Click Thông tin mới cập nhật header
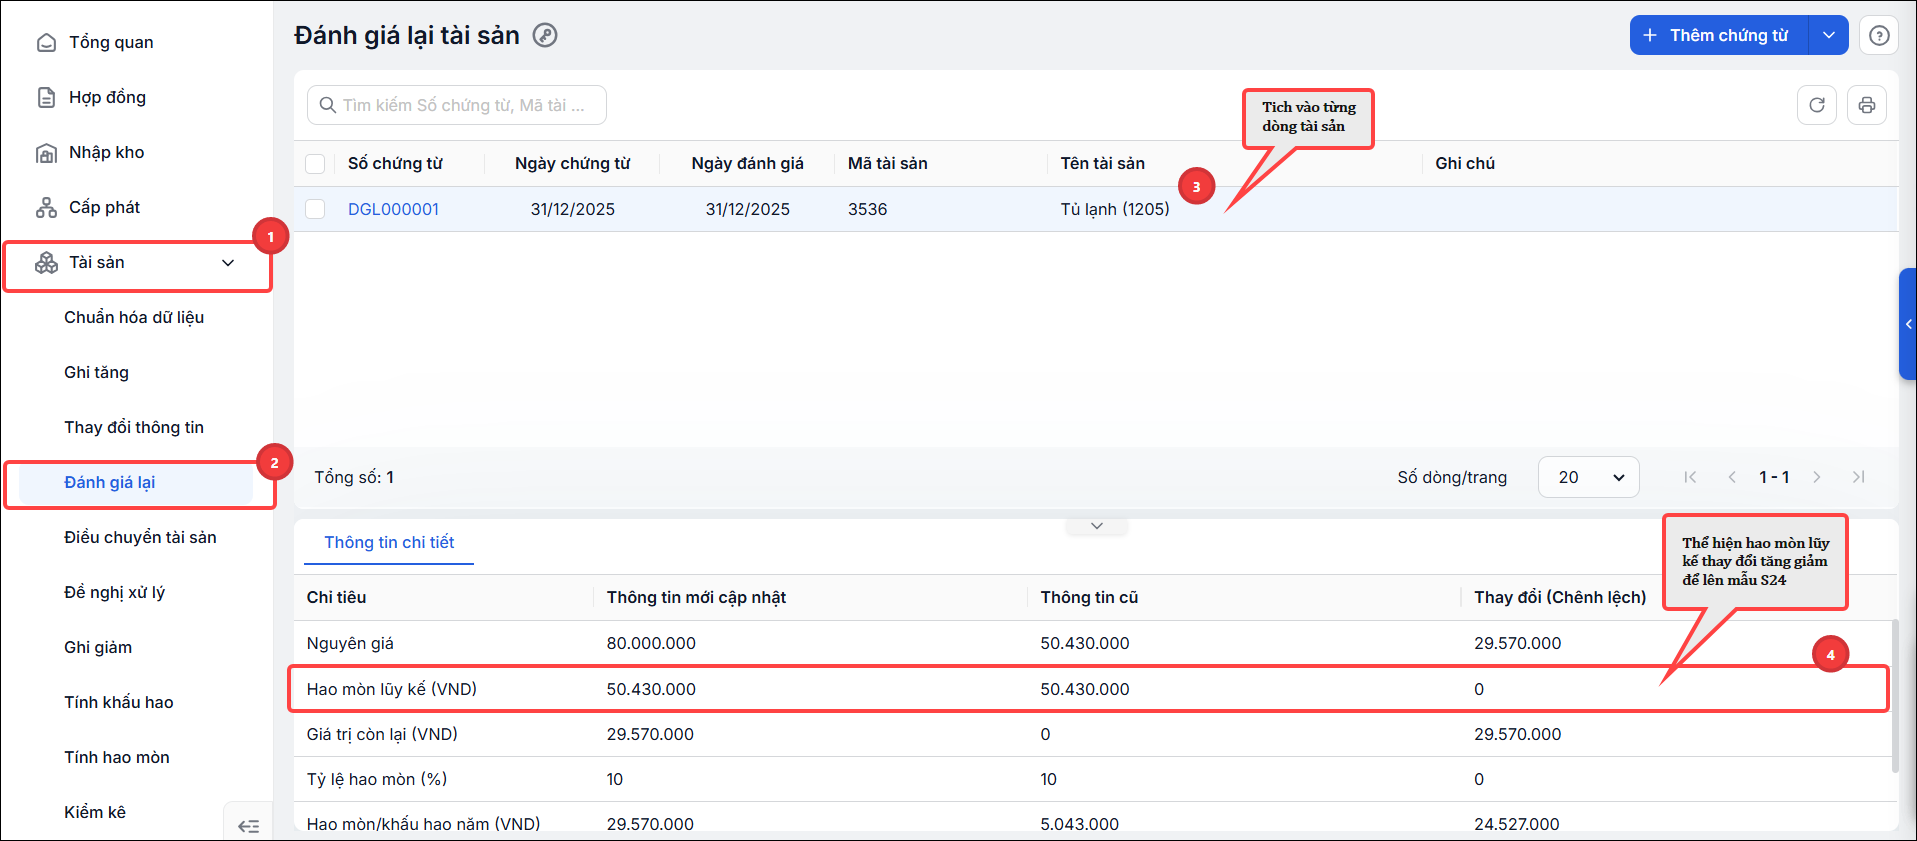 696,597
